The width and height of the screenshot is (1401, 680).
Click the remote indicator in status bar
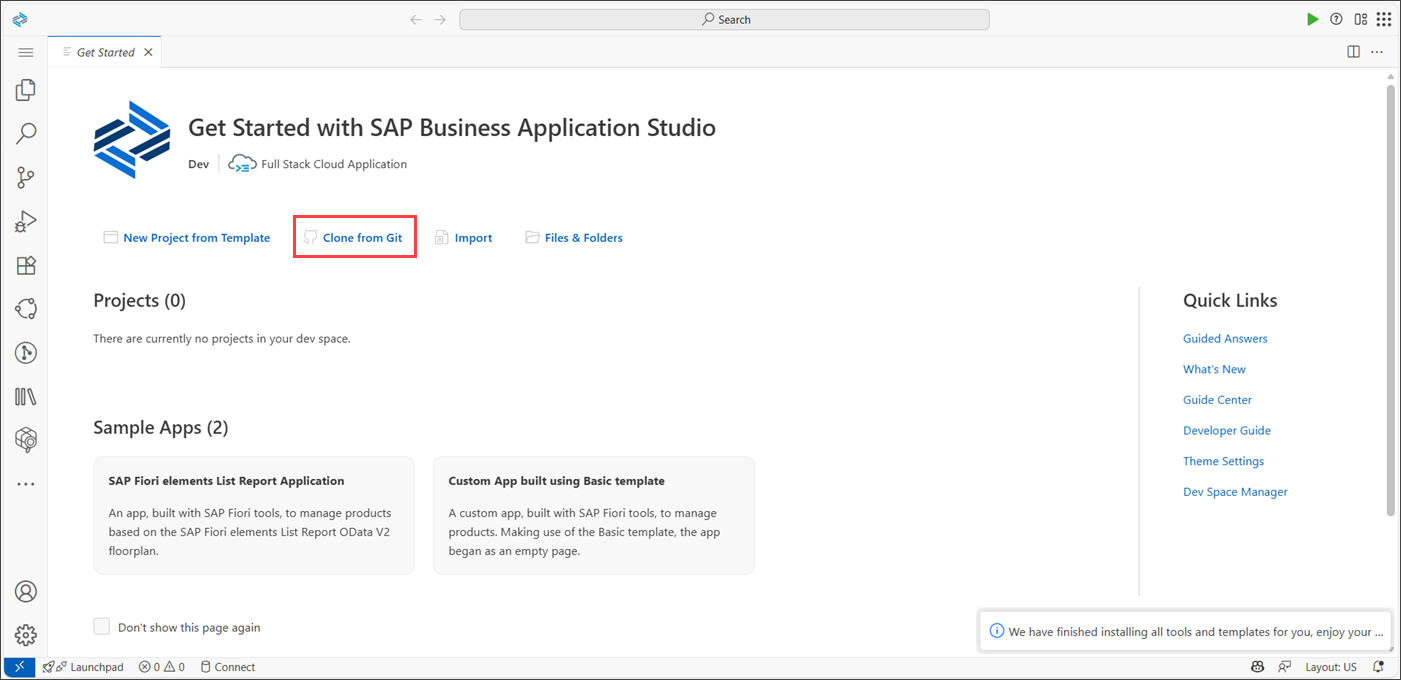(x=20, y=667)
